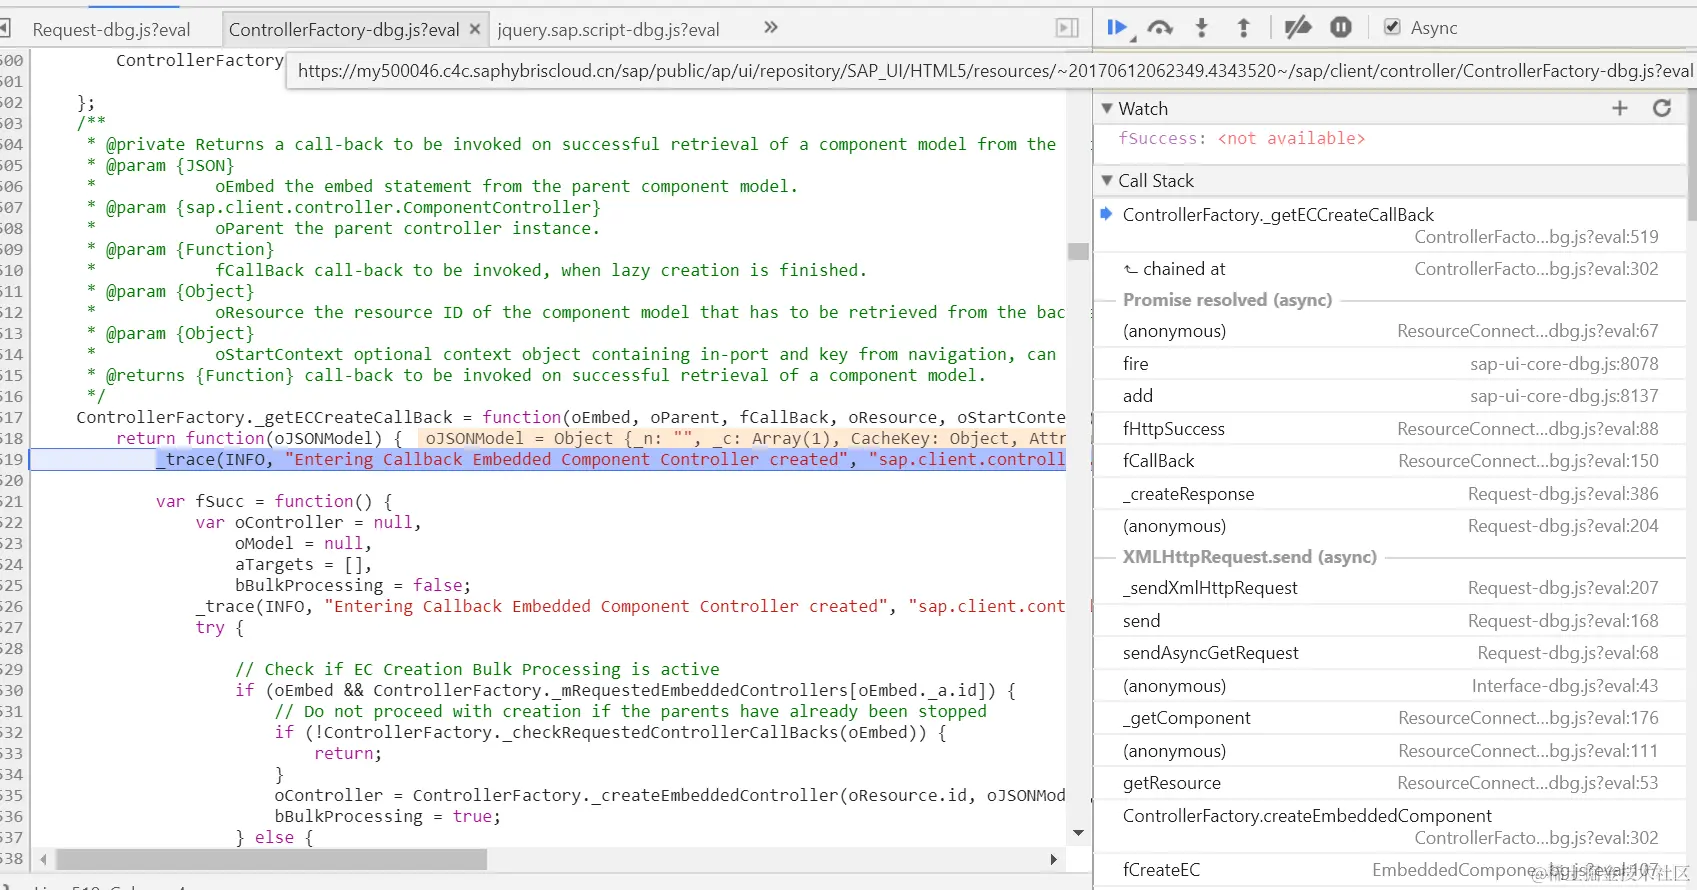Collapse the Call Stack section
The width and height of the screenshot is (1697, 890).
point(1107,180)
